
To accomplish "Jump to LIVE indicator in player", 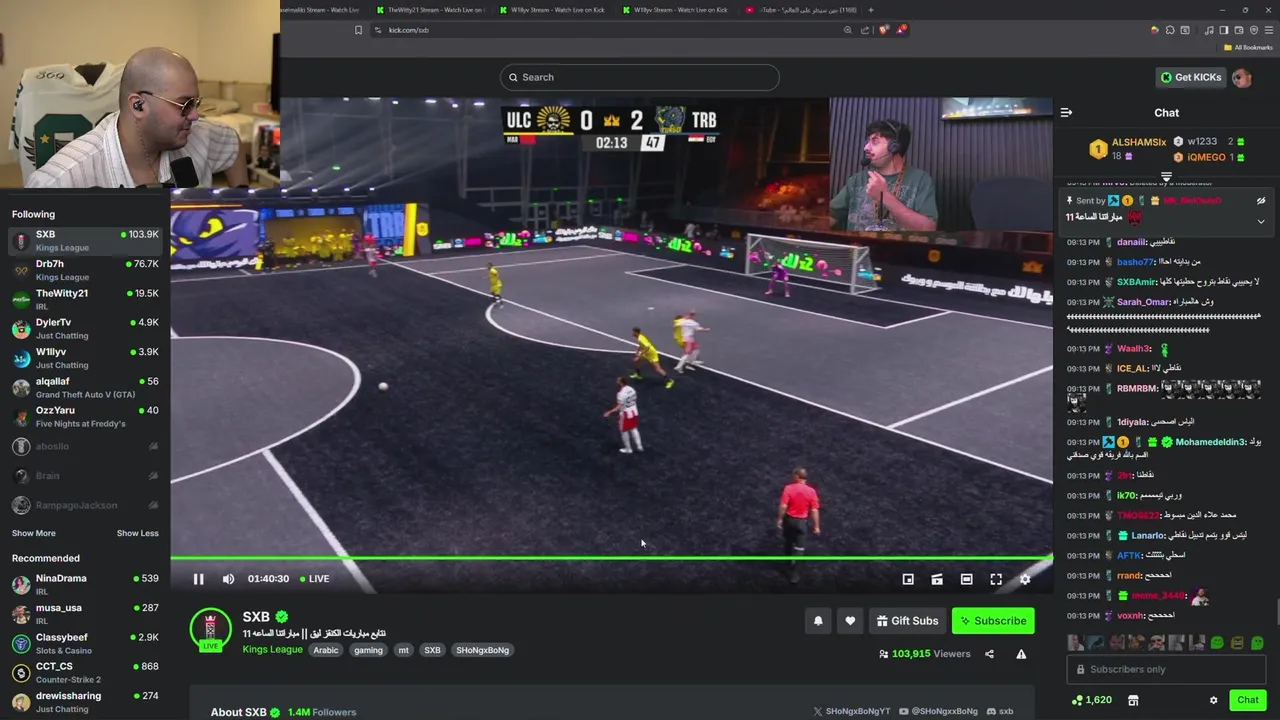I will [x=314, y=579].
